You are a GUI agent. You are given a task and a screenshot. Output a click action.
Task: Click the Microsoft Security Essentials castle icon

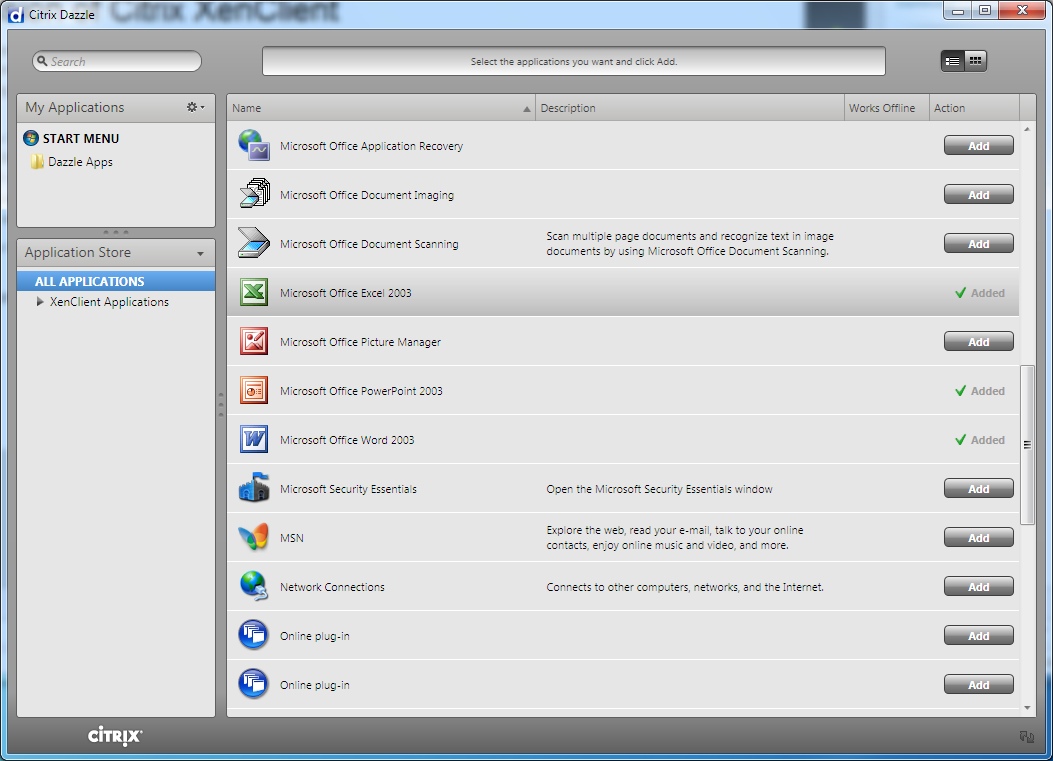[254, 488]
